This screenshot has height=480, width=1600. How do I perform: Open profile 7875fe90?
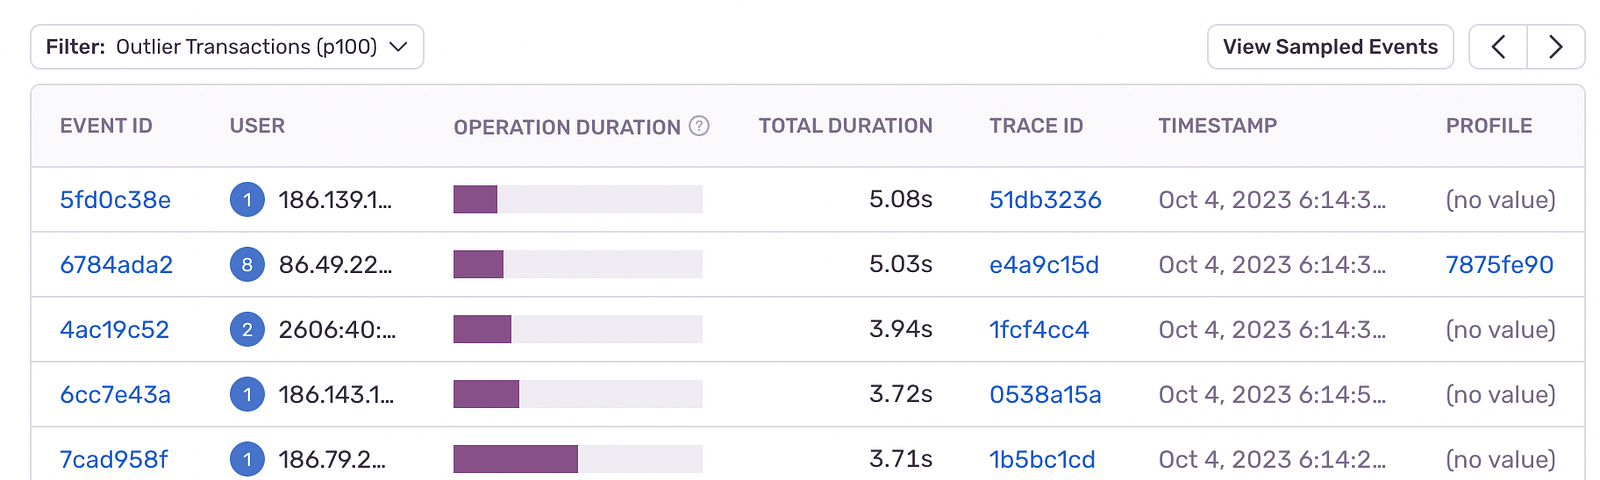(x=1499, y=265)
